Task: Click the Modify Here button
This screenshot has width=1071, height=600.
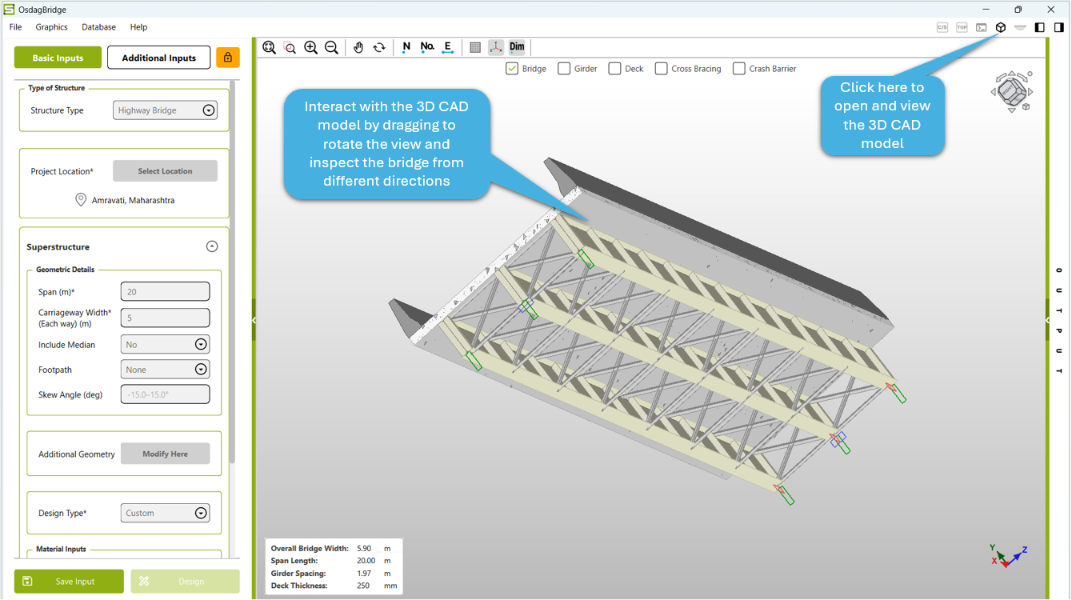Action: pyautogui.click(x=165, y=454)
